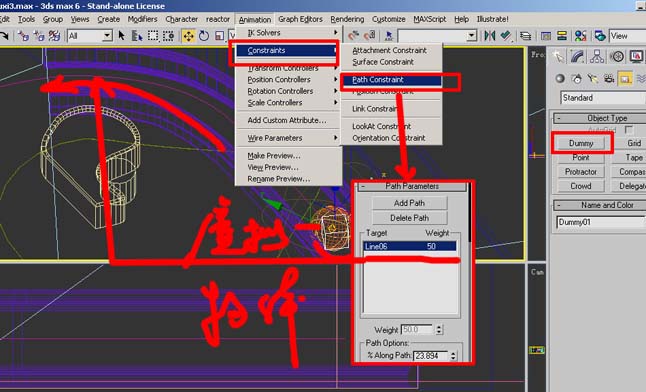Click the Rectangular Selection Region icon
Screen dimensions: 646x392
tap(153, 36)
